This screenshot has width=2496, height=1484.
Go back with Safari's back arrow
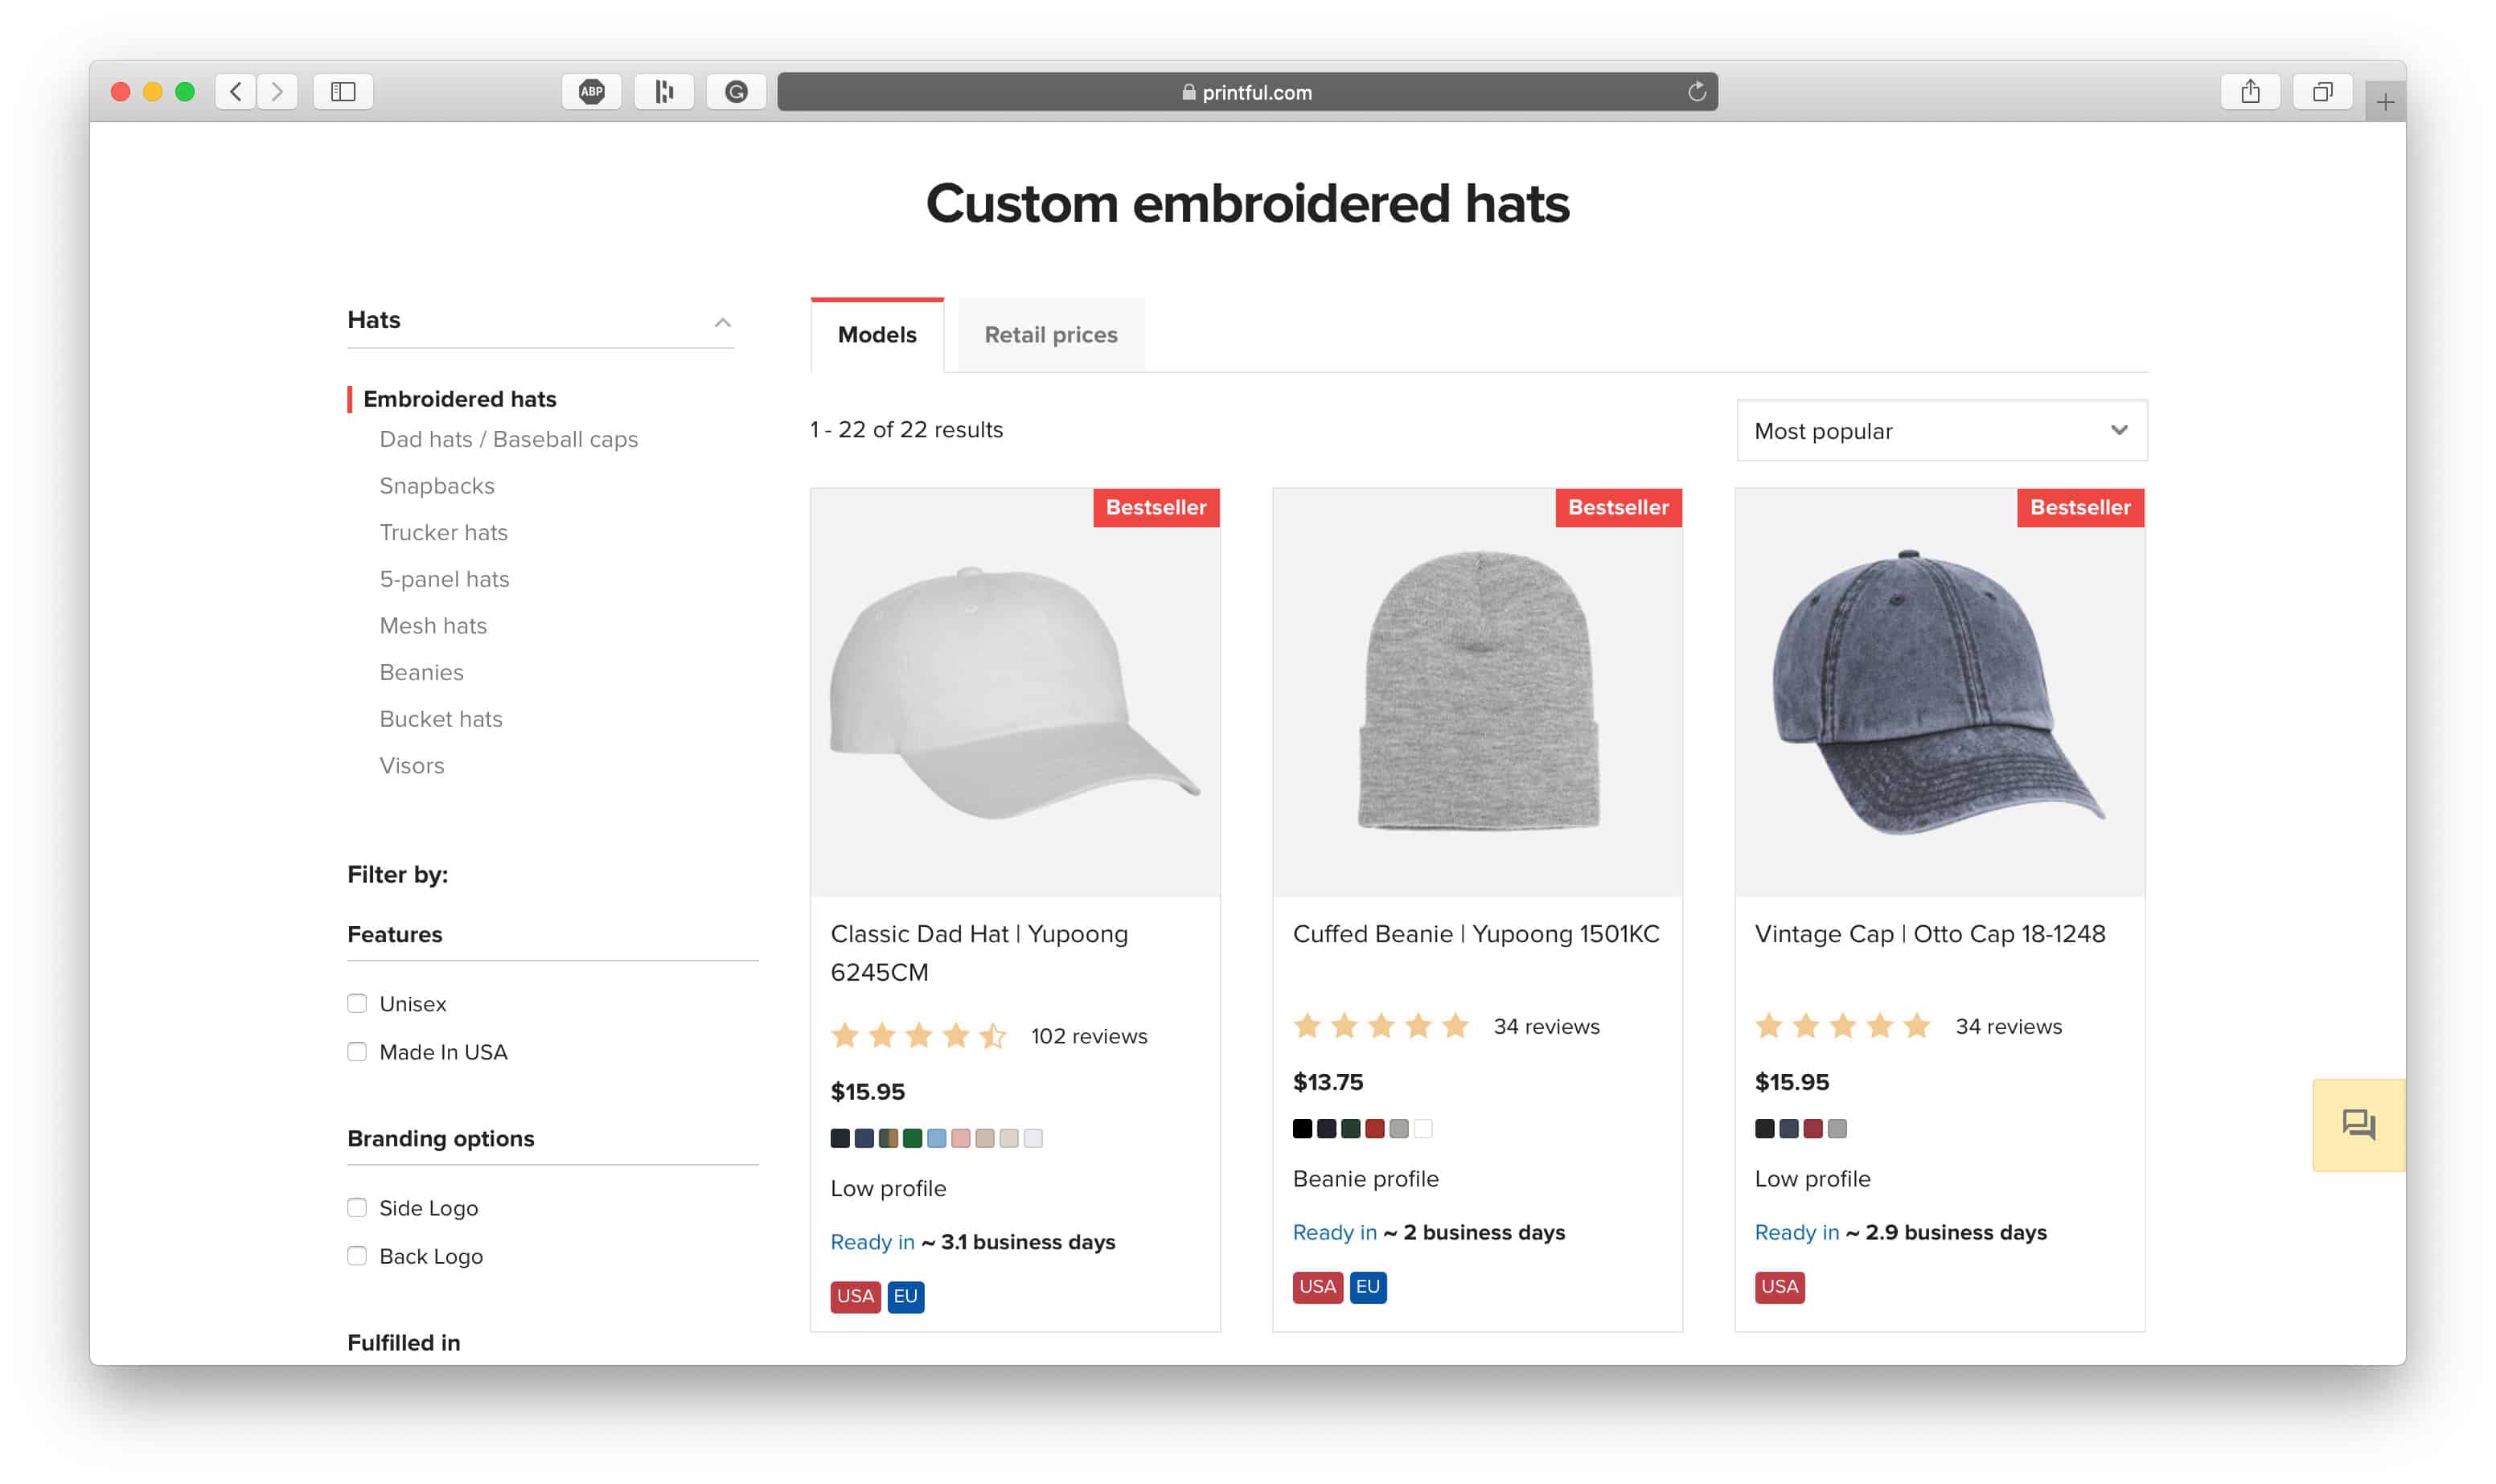[236, 92]
